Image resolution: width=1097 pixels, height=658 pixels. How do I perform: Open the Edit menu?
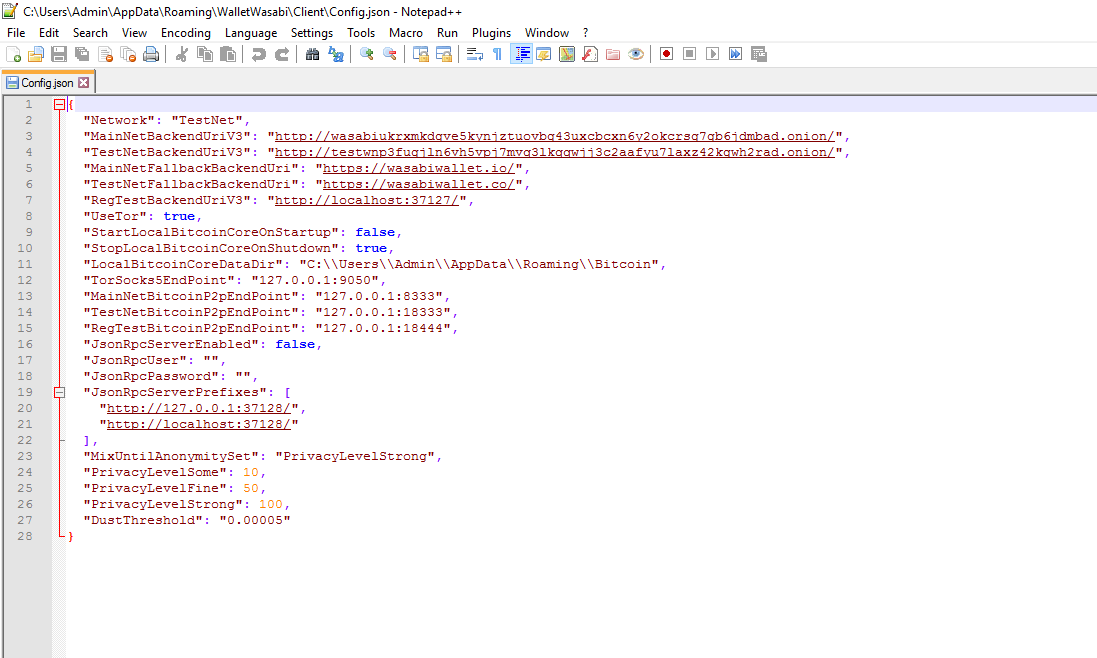49,33
